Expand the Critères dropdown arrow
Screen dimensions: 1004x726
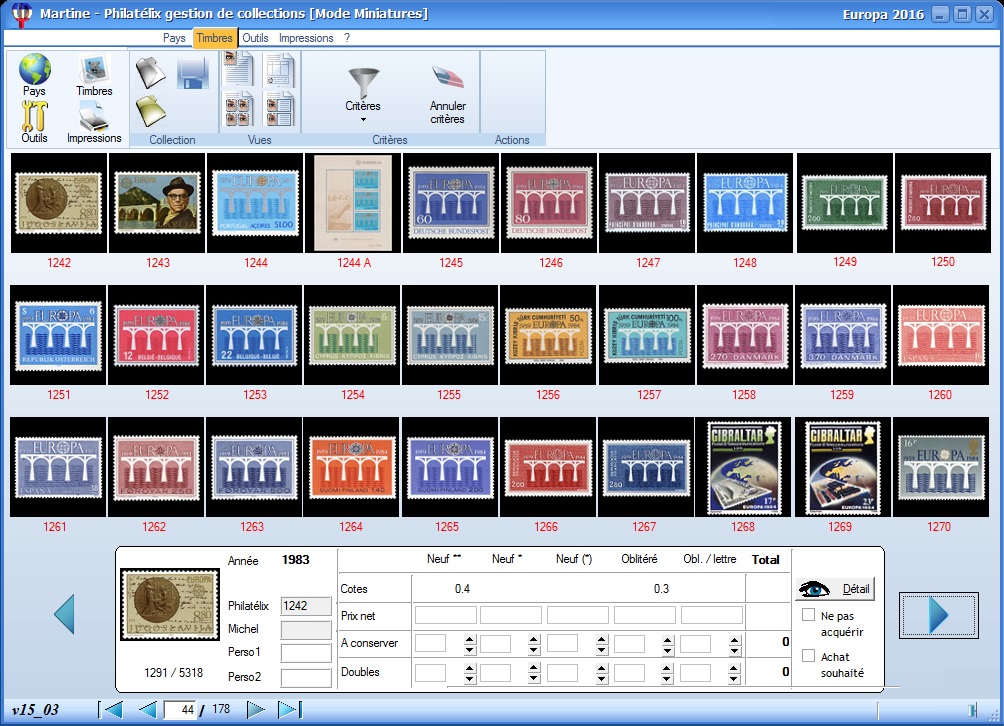pos(363,120)
